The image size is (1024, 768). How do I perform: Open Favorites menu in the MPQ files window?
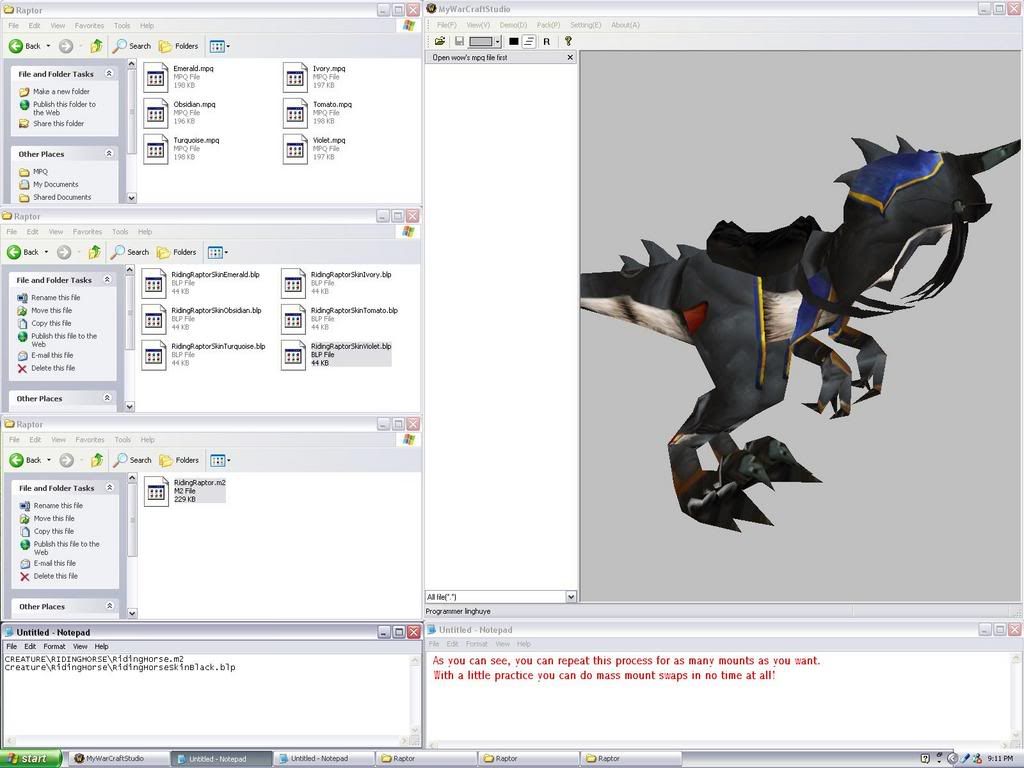[89, 25]
